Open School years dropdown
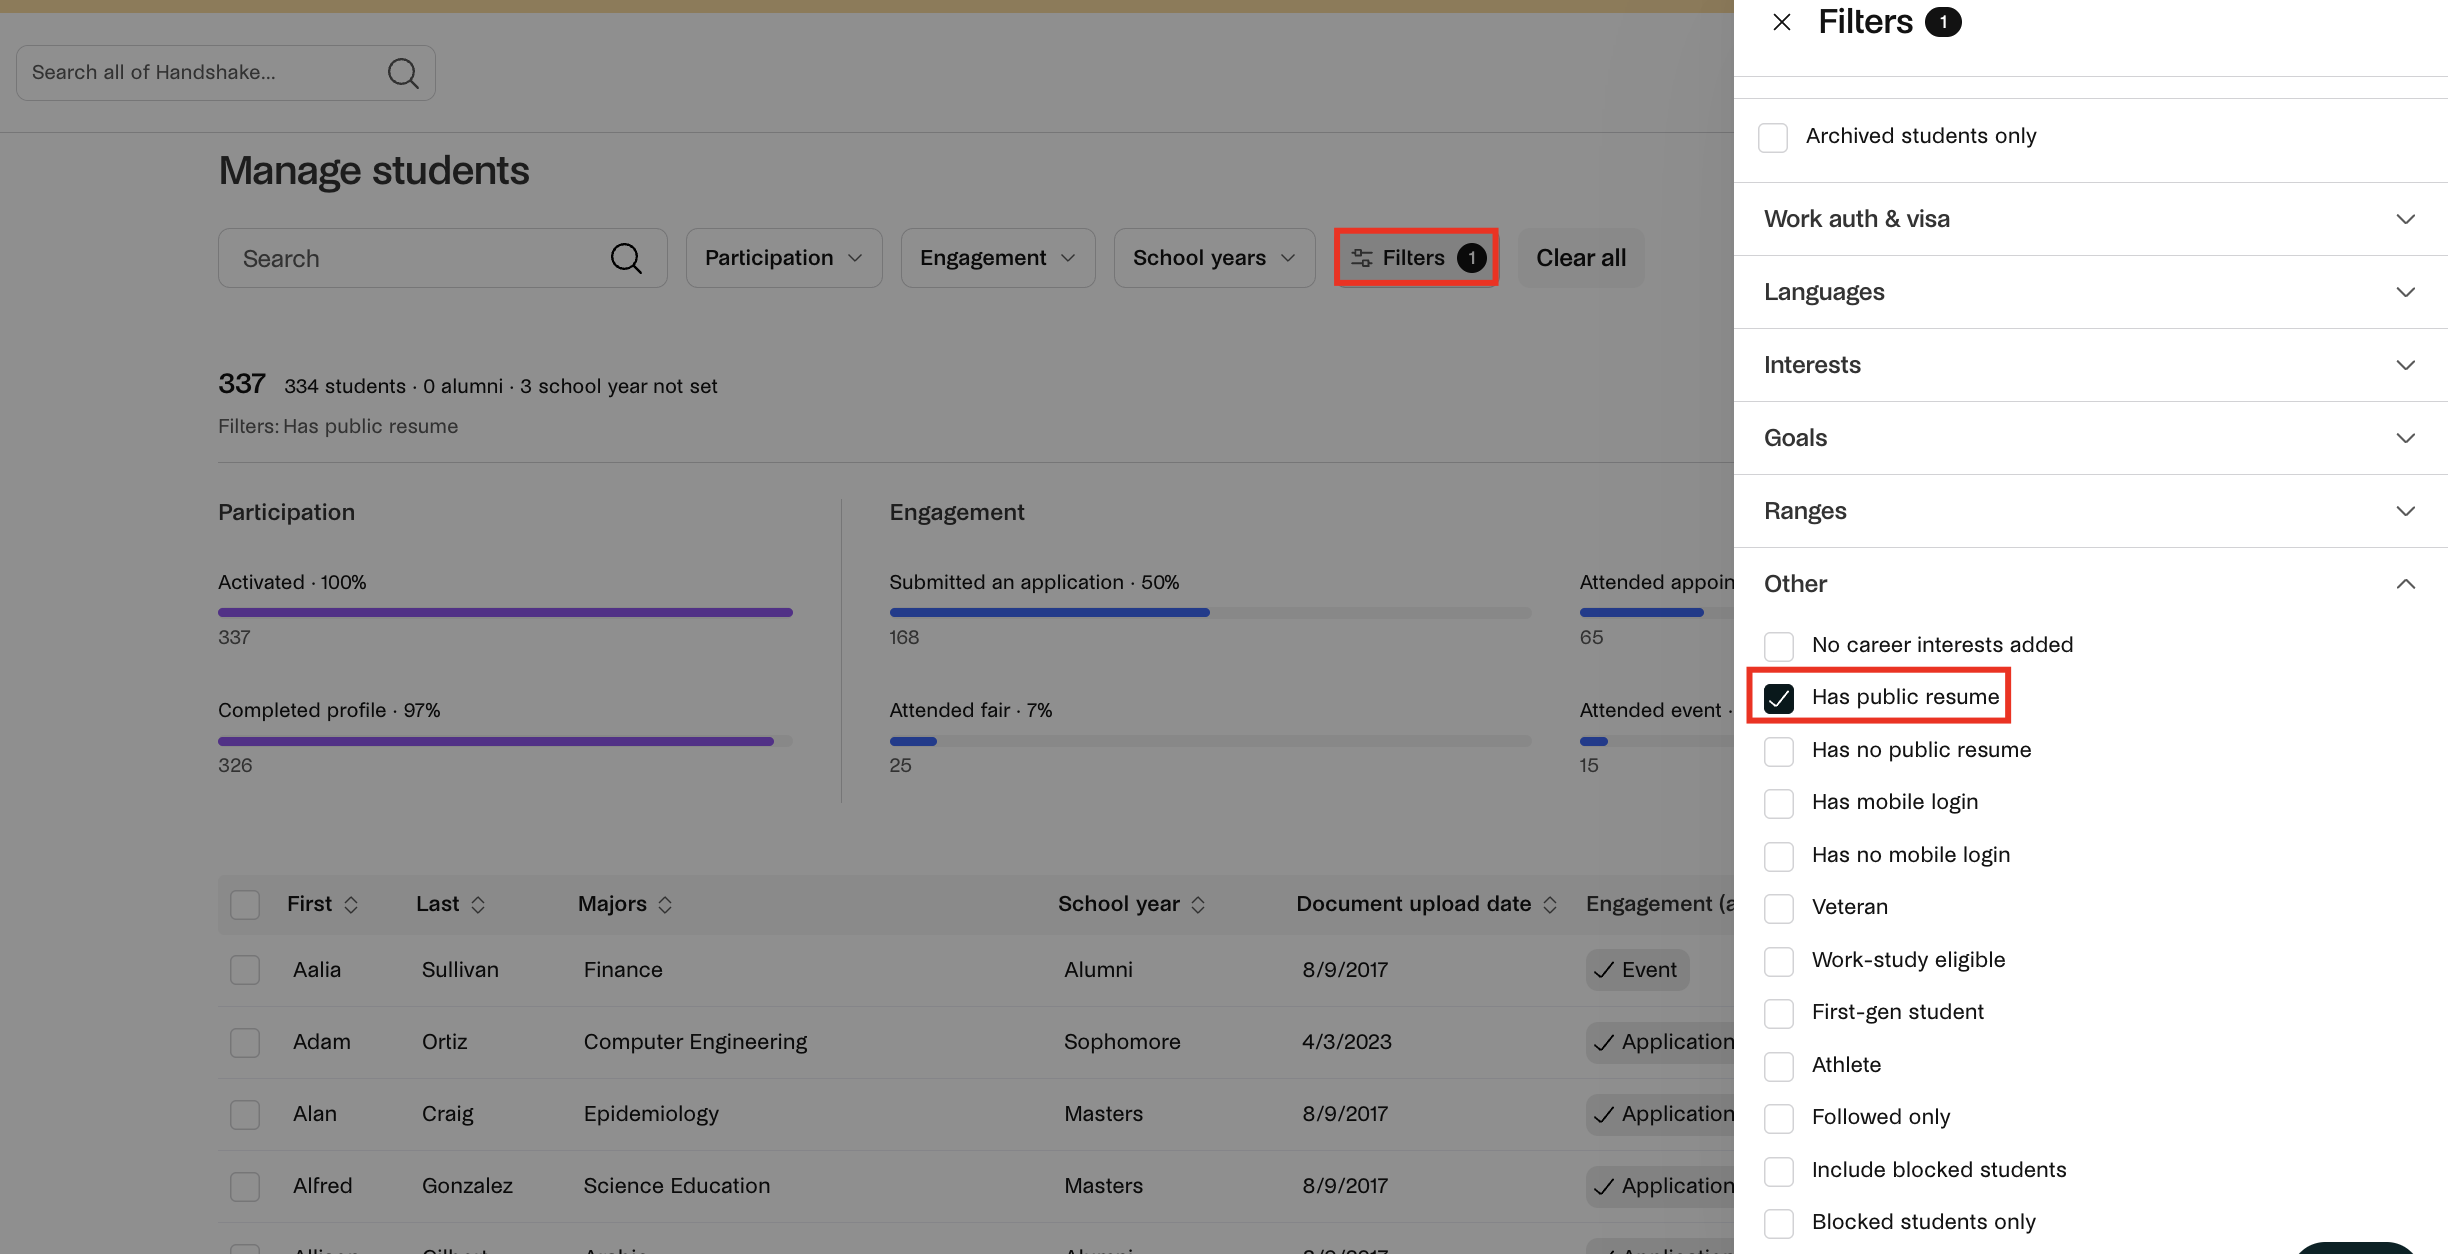Viewport: 2448px width, 1254px height. pyautogui.click(x=1214, y=258)
